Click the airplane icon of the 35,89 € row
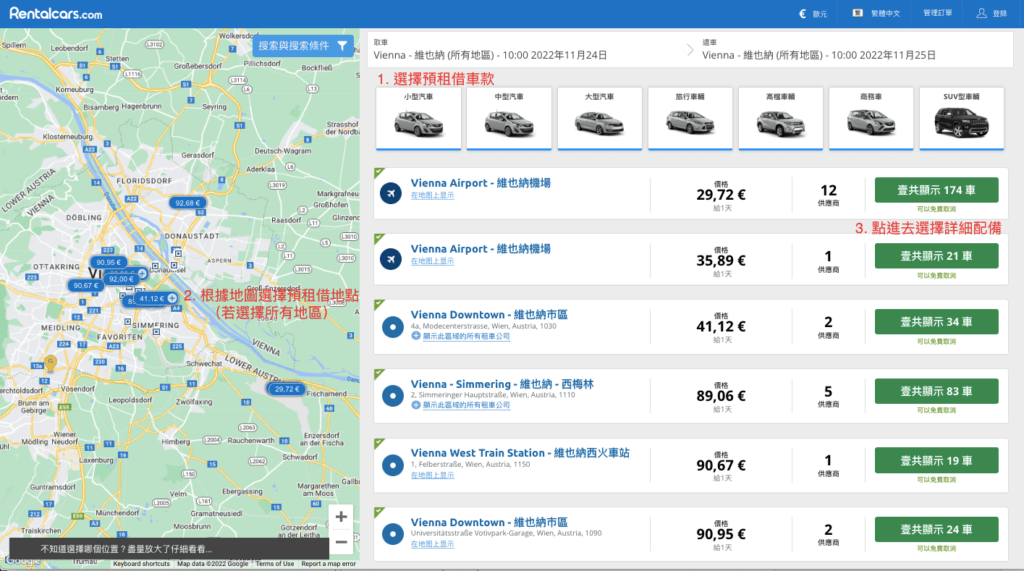Viewport: 1024px width, 571px height. [x=391, y=259]
